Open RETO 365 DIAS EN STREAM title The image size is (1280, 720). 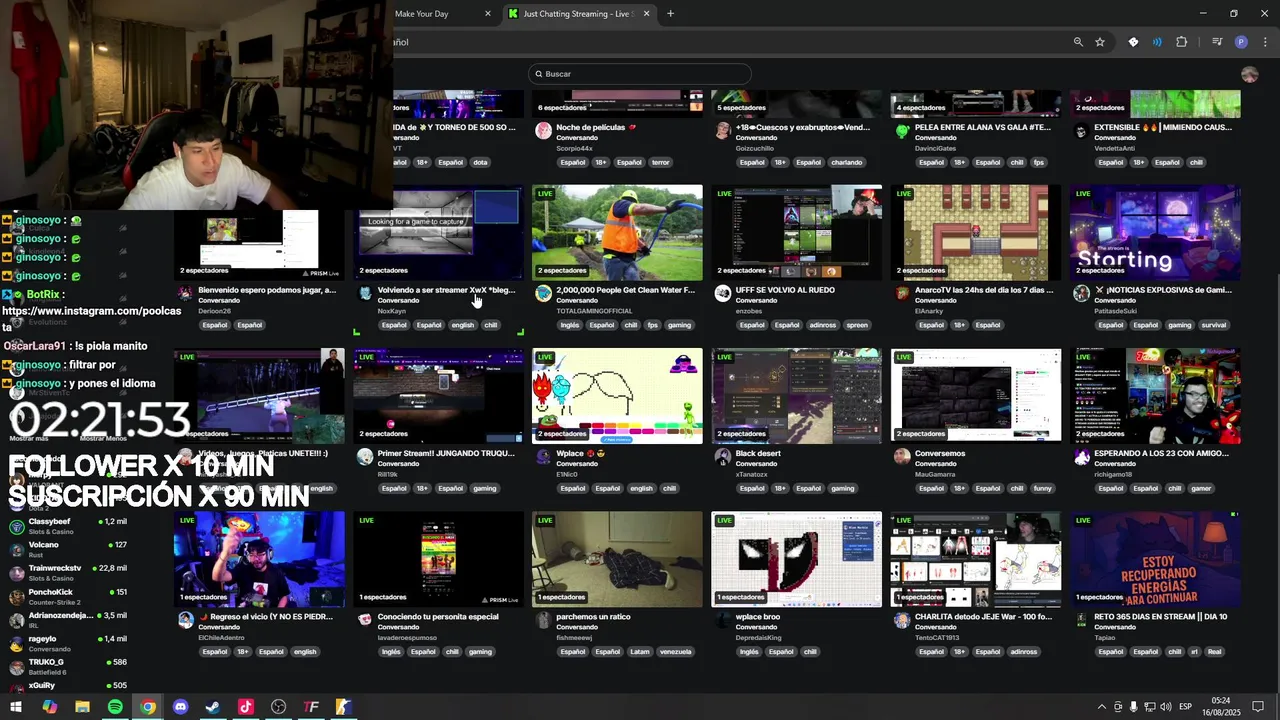pyautogui.click(x=1160, y=617)
